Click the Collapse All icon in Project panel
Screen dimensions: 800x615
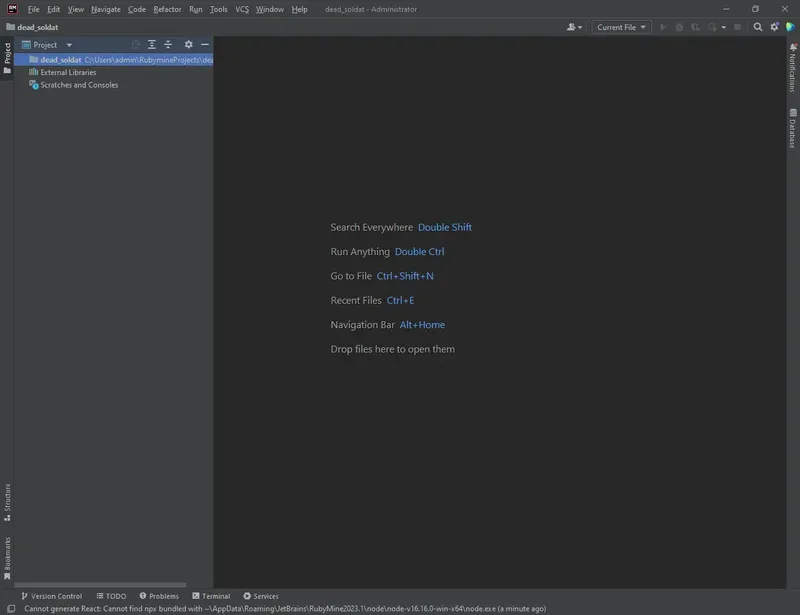click(167, 44)
